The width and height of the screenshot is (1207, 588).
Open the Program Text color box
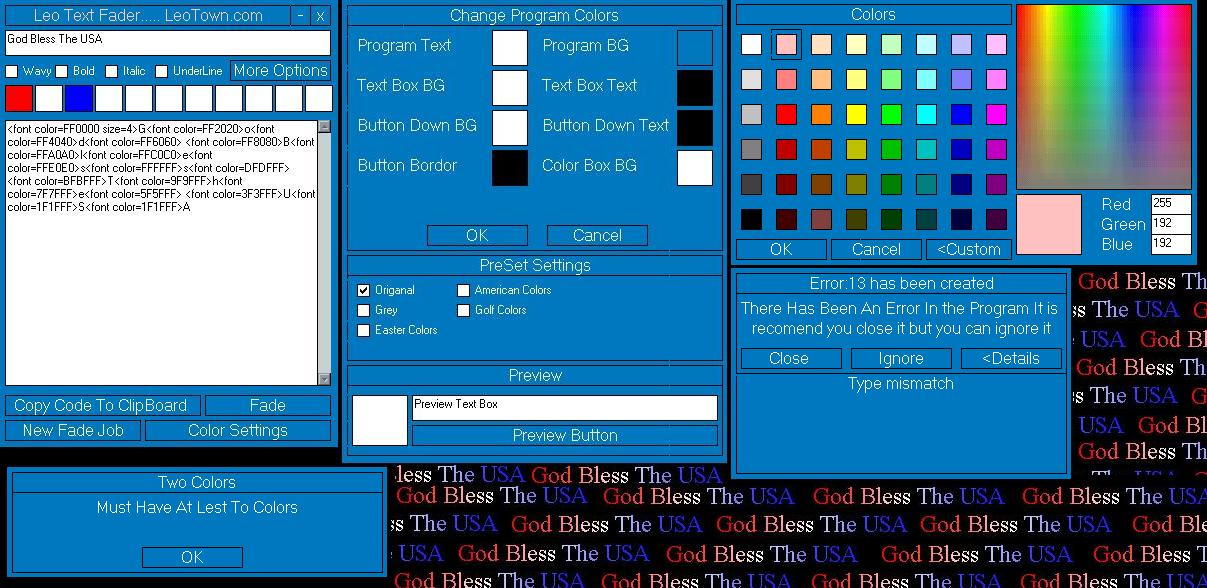coord(509,47)
